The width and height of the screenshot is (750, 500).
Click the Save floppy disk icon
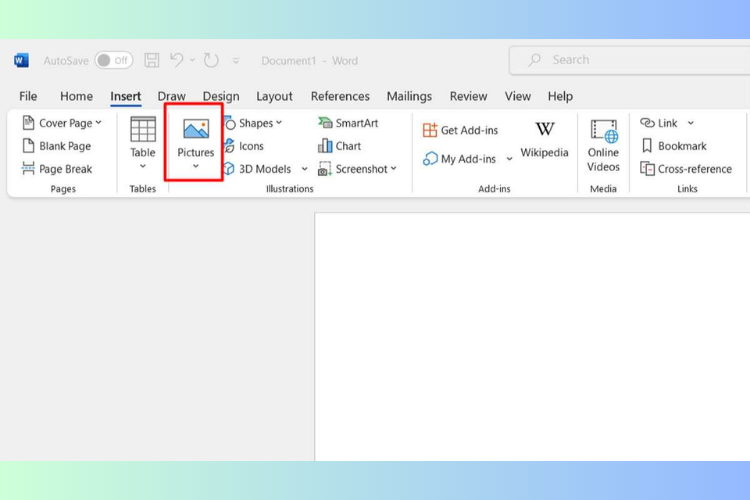152,60
